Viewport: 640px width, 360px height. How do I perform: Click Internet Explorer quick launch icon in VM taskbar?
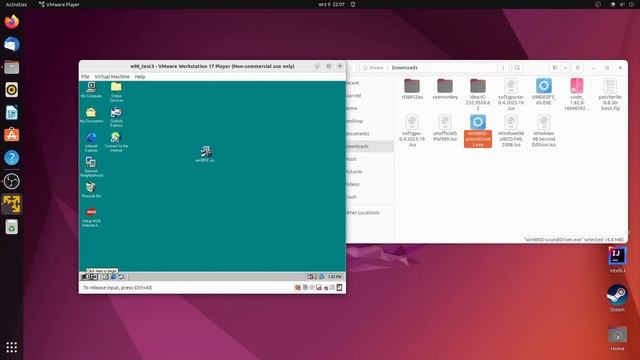tap(113, 277)
